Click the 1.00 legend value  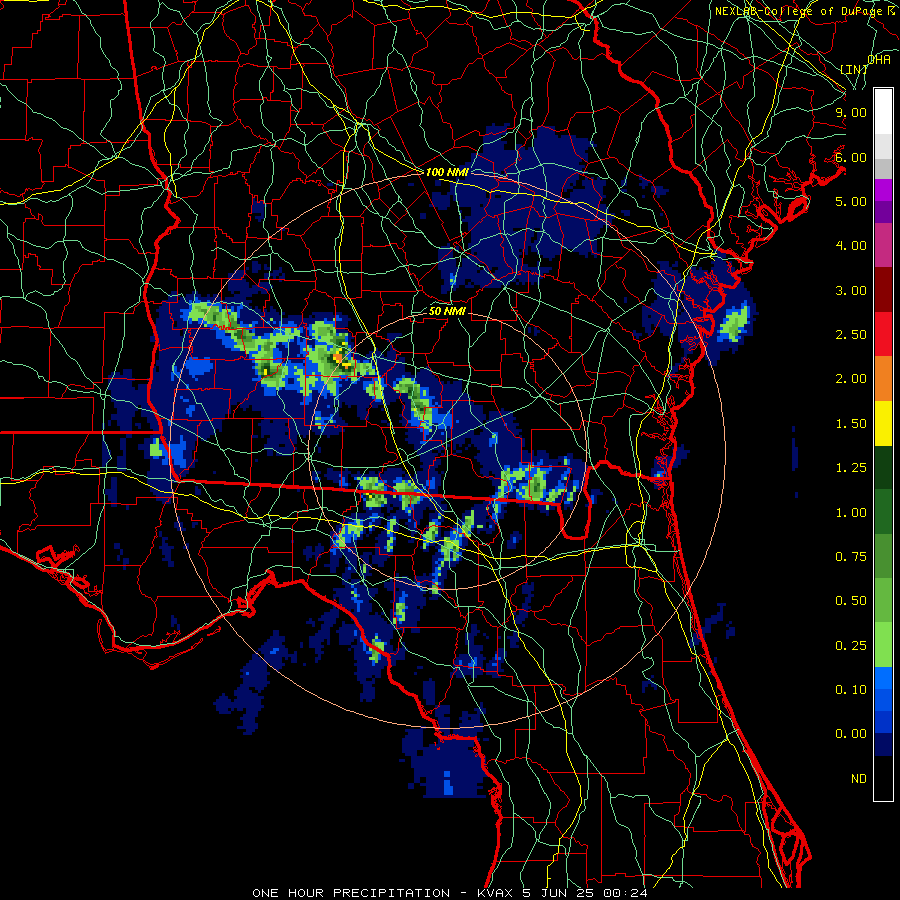point(851,513)
